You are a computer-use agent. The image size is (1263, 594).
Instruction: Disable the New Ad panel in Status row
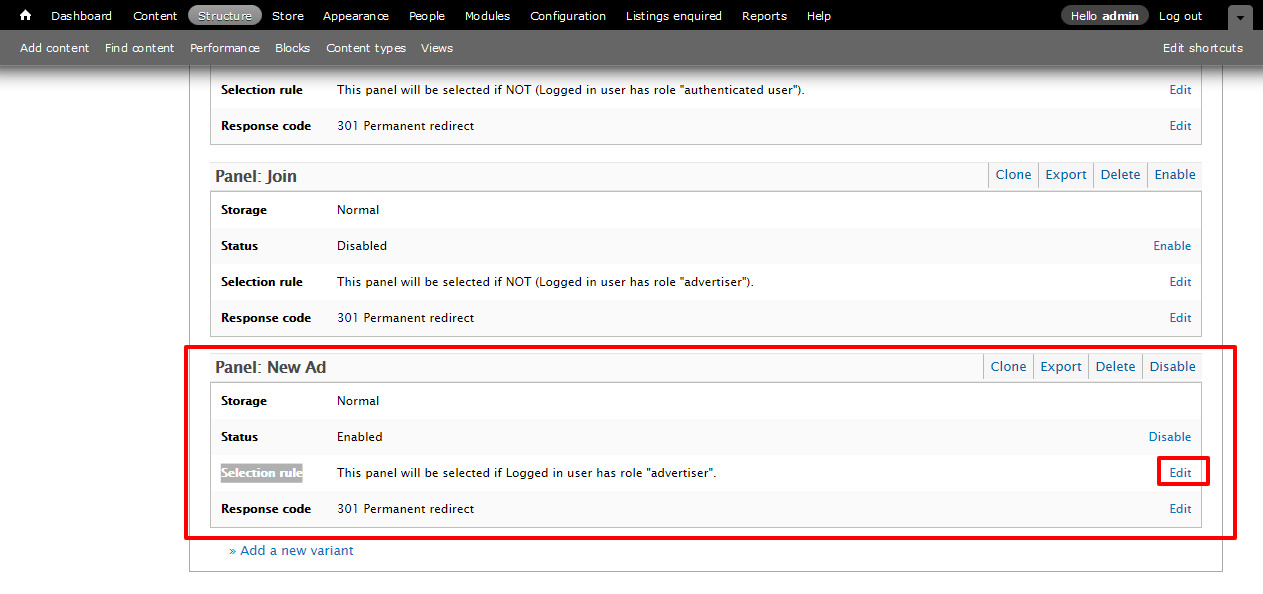pyautogui.click(x=1169, y=437)
